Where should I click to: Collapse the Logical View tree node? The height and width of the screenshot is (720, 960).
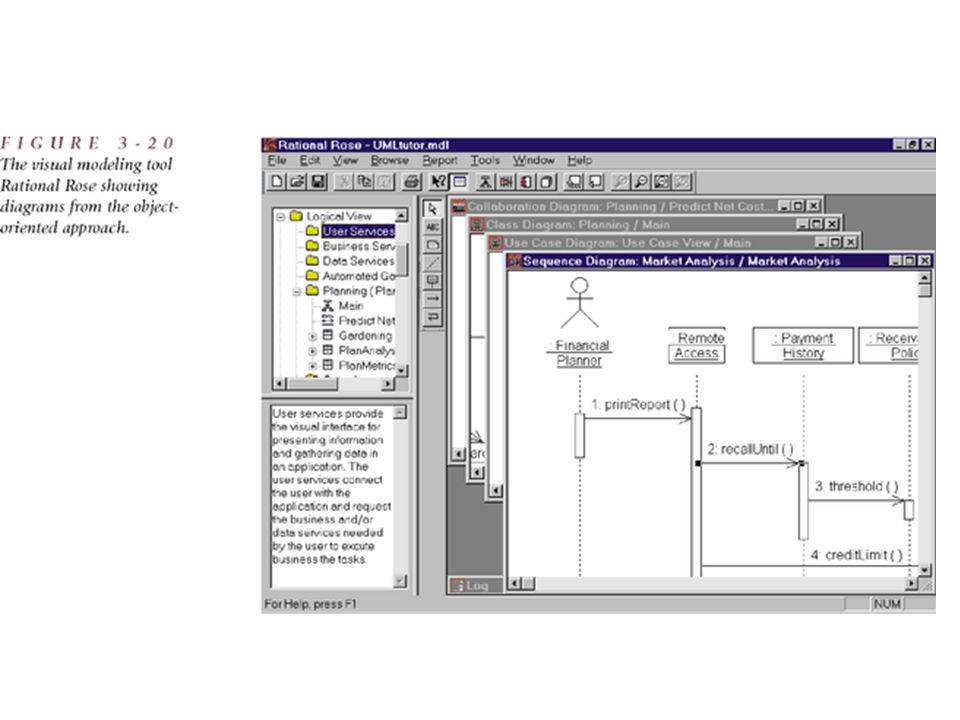[x=280, y=216]
